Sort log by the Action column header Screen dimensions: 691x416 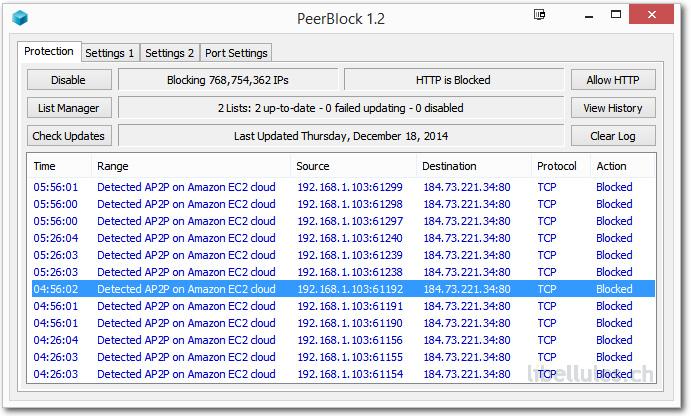point(623,166)
